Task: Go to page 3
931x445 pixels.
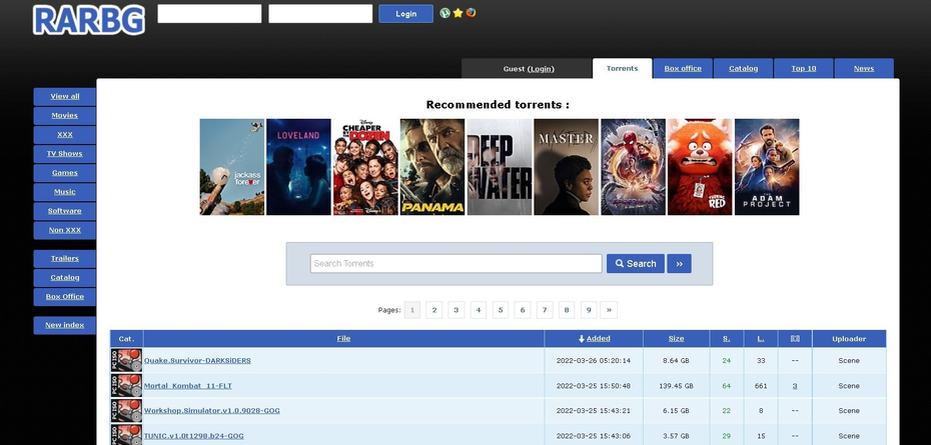Action: [x=456, y=310]
